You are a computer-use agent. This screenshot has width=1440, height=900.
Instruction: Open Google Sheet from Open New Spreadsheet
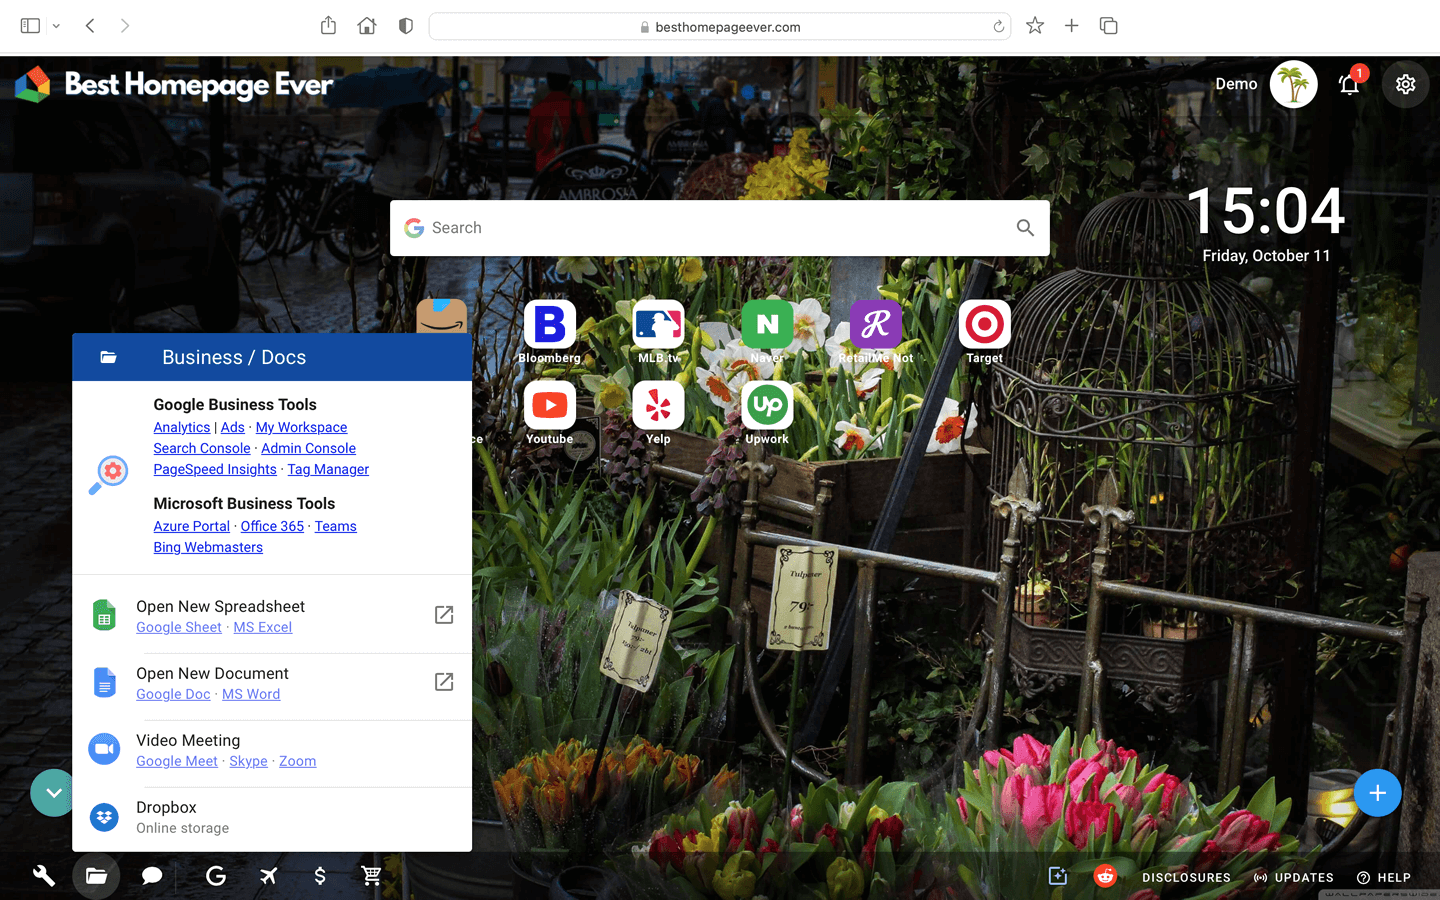(x=178, y=627)
